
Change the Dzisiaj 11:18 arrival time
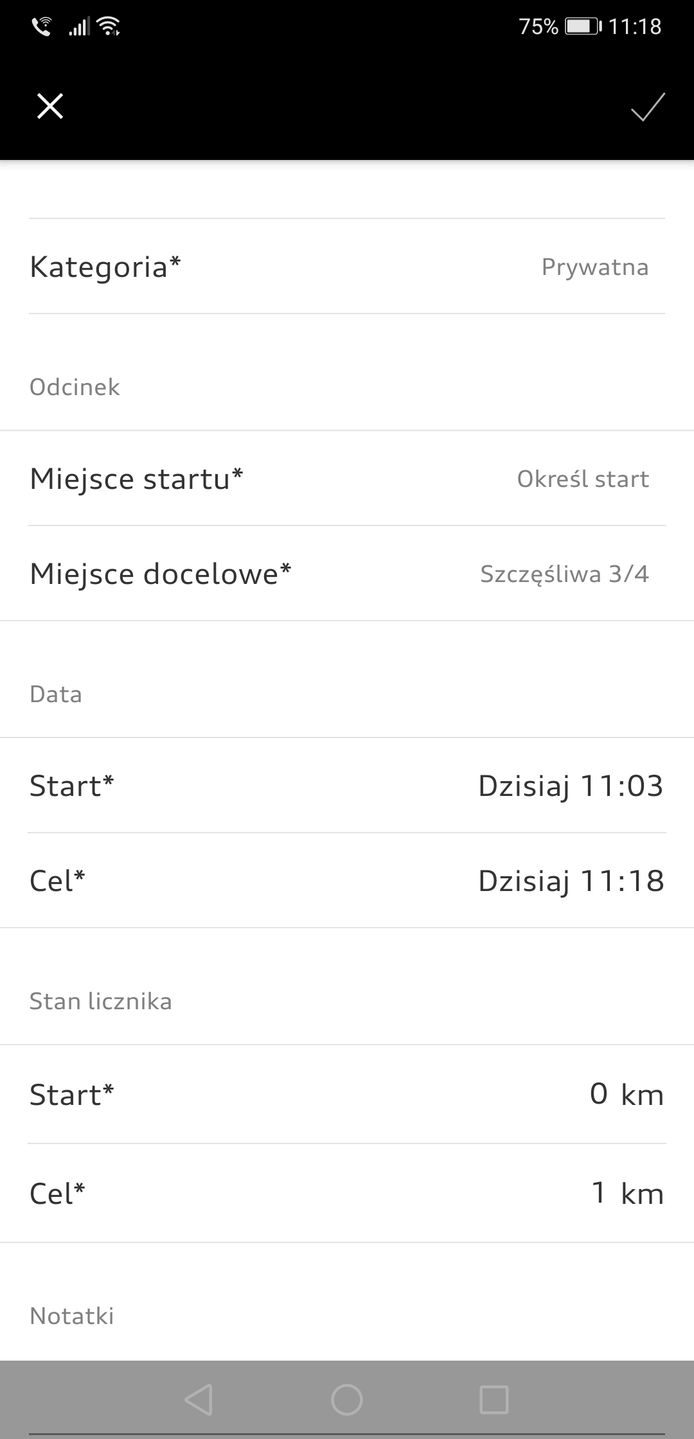(x=570, y=881)
